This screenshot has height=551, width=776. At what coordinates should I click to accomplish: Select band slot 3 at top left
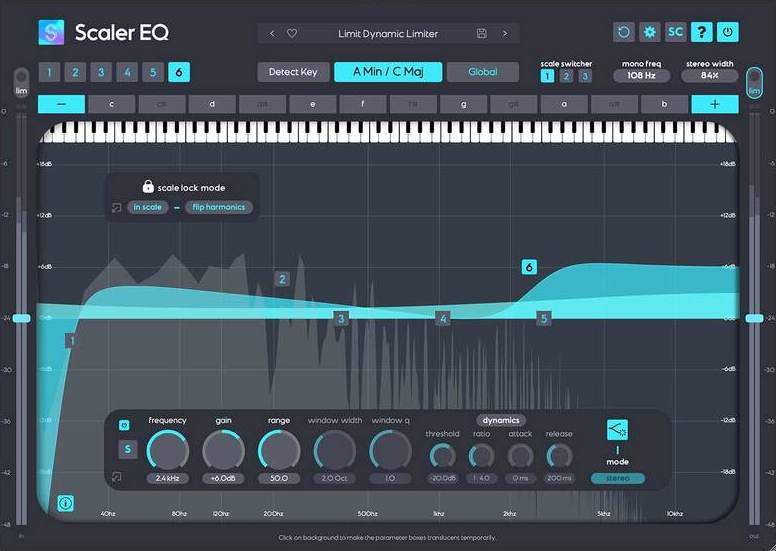100,72
